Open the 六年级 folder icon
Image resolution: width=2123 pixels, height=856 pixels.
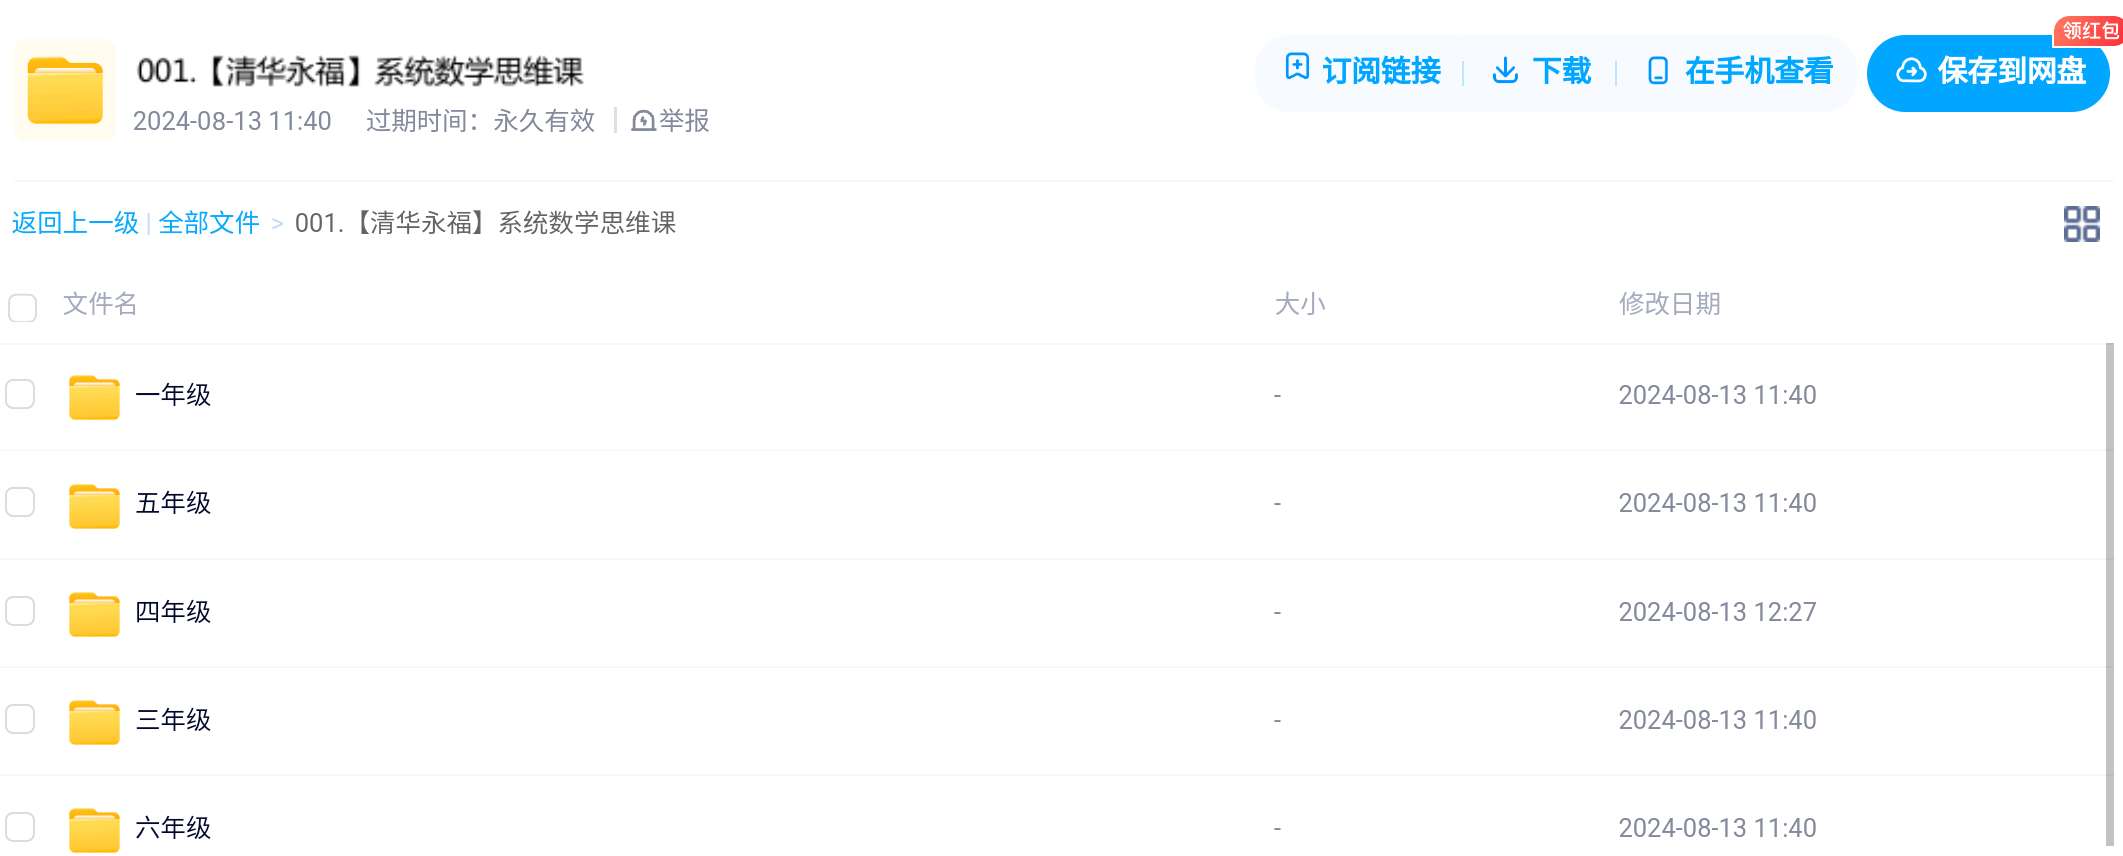coord(94,829)
